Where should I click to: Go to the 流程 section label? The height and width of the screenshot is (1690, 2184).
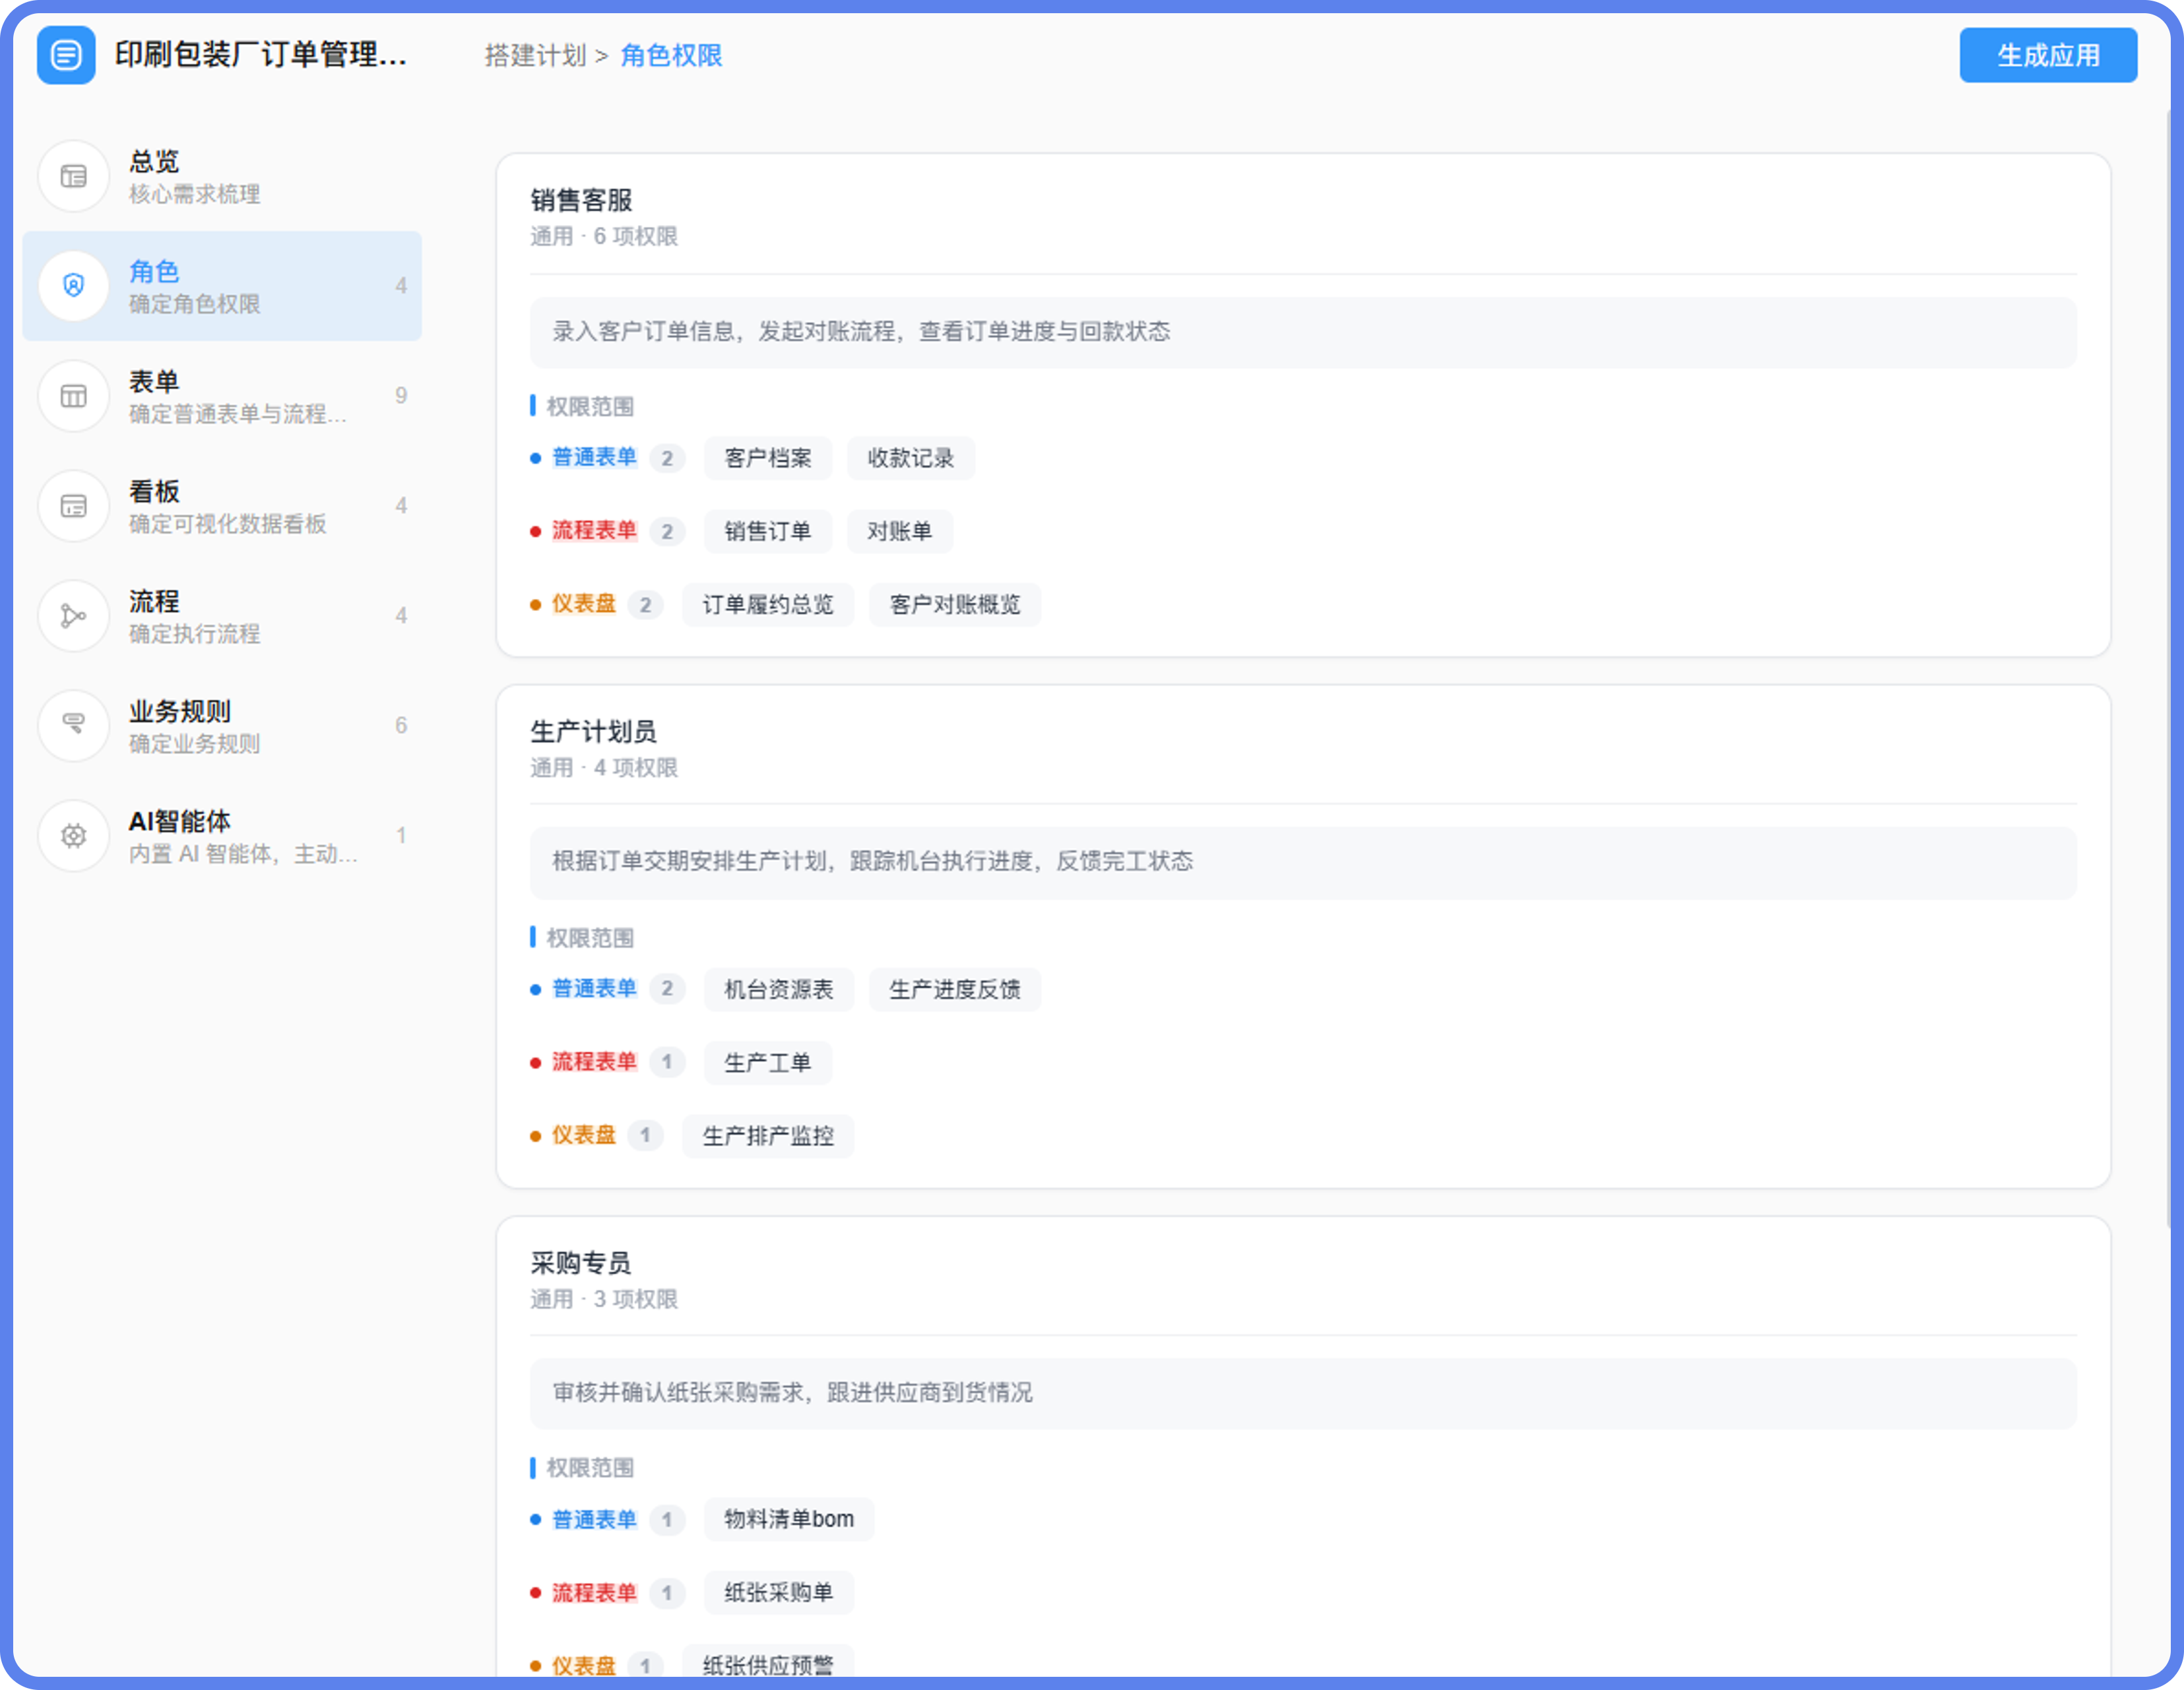tap(154, 601)
